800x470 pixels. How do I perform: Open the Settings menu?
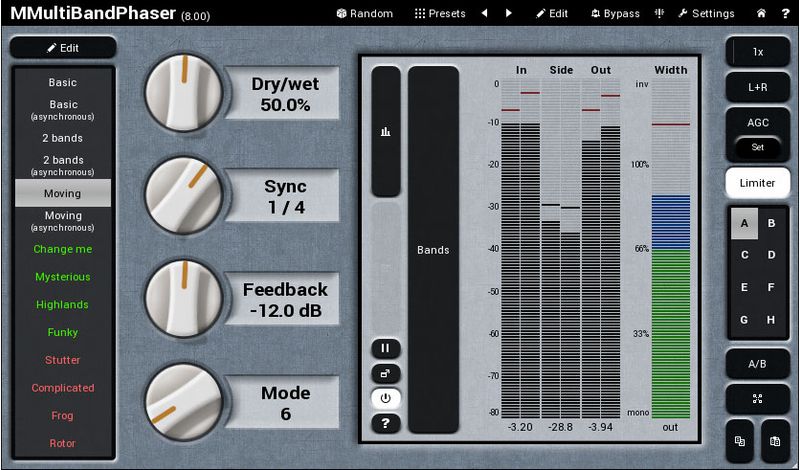coord(705,14)
